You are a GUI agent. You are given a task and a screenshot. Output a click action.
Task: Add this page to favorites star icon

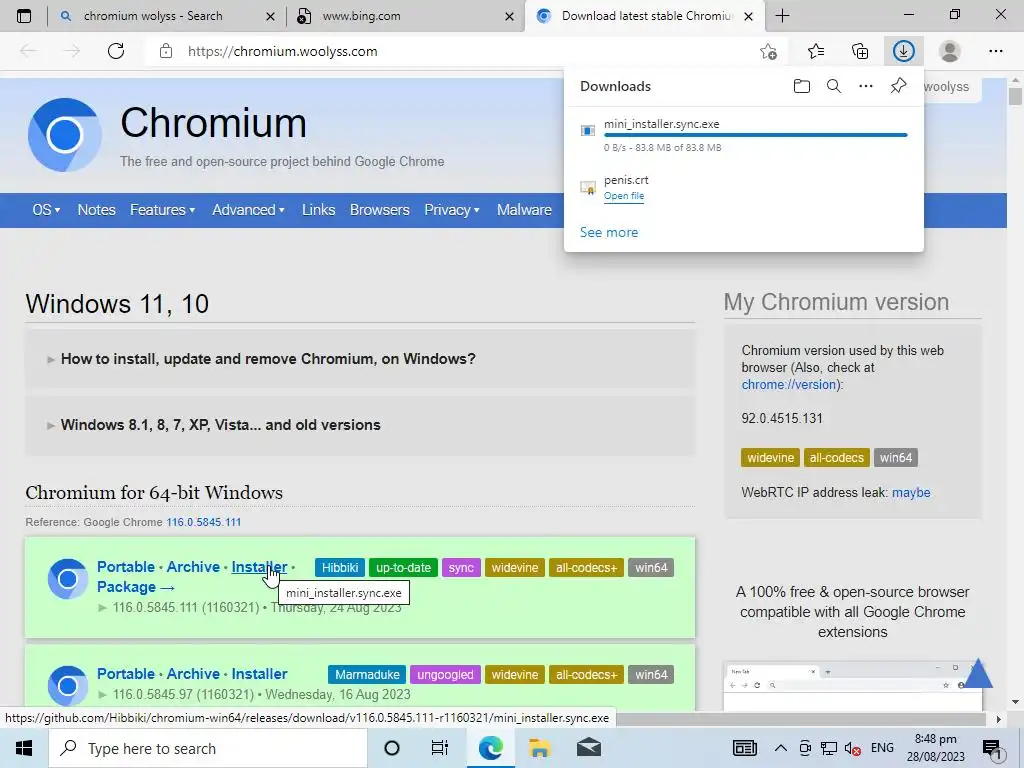click(x=769, y=51)
